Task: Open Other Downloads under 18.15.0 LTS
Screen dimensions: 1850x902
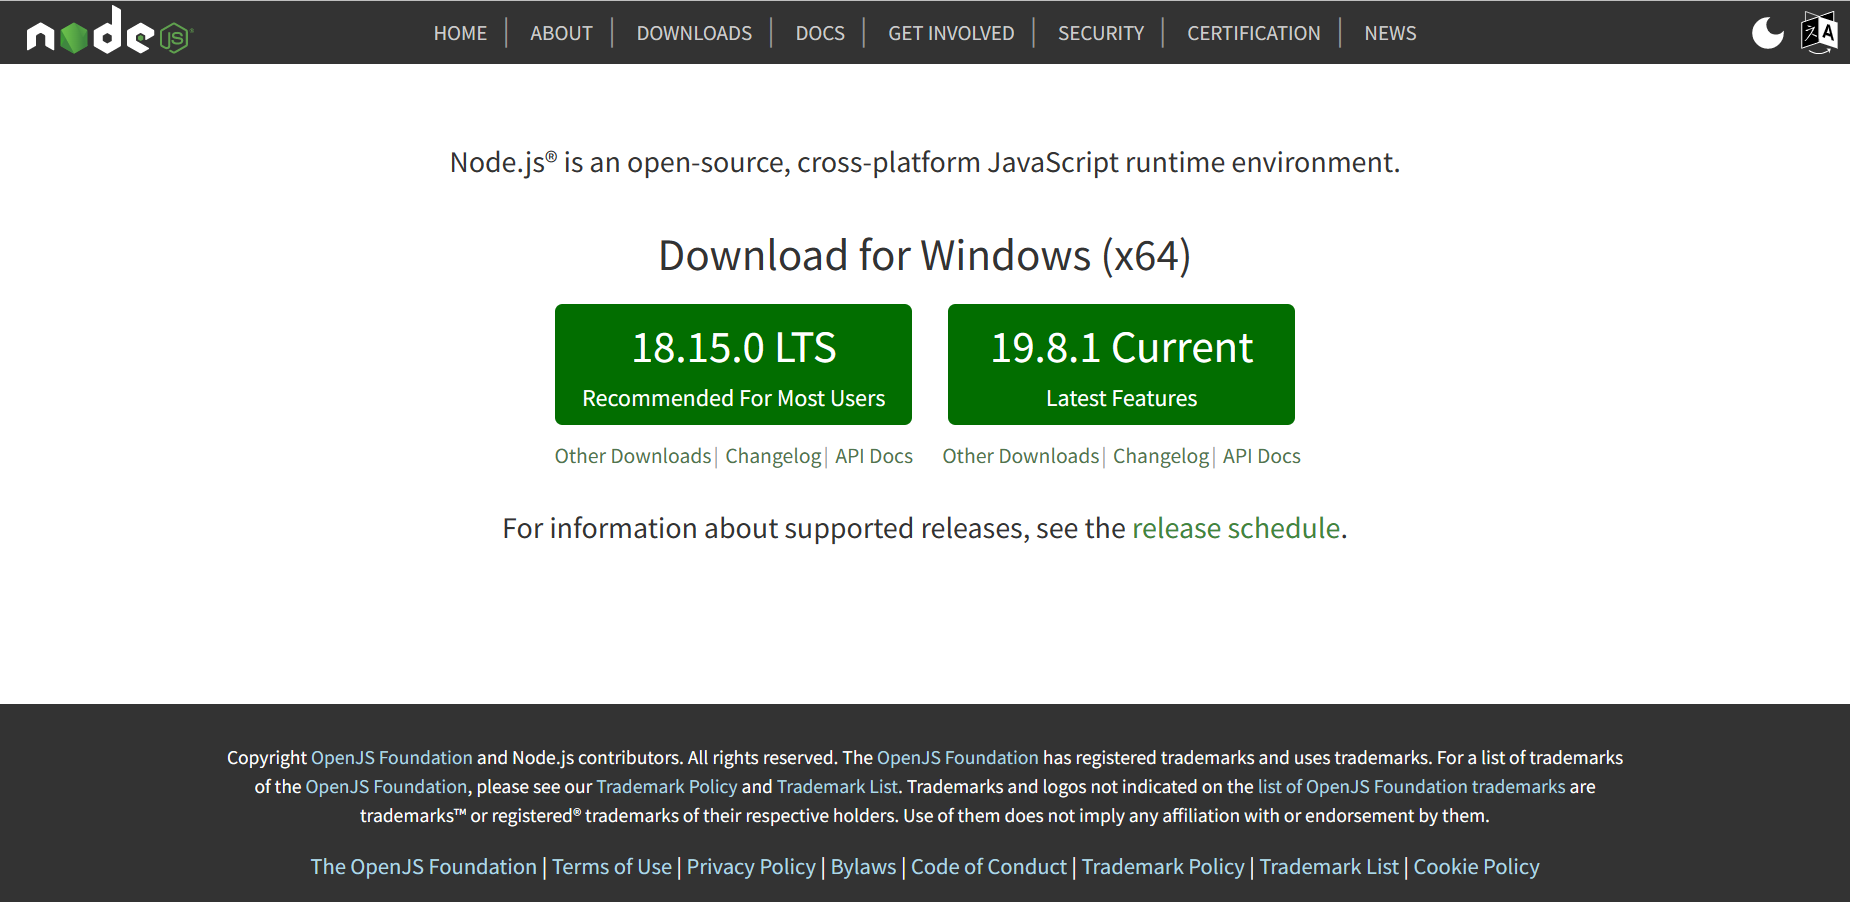Action: (x=633, y=456)
